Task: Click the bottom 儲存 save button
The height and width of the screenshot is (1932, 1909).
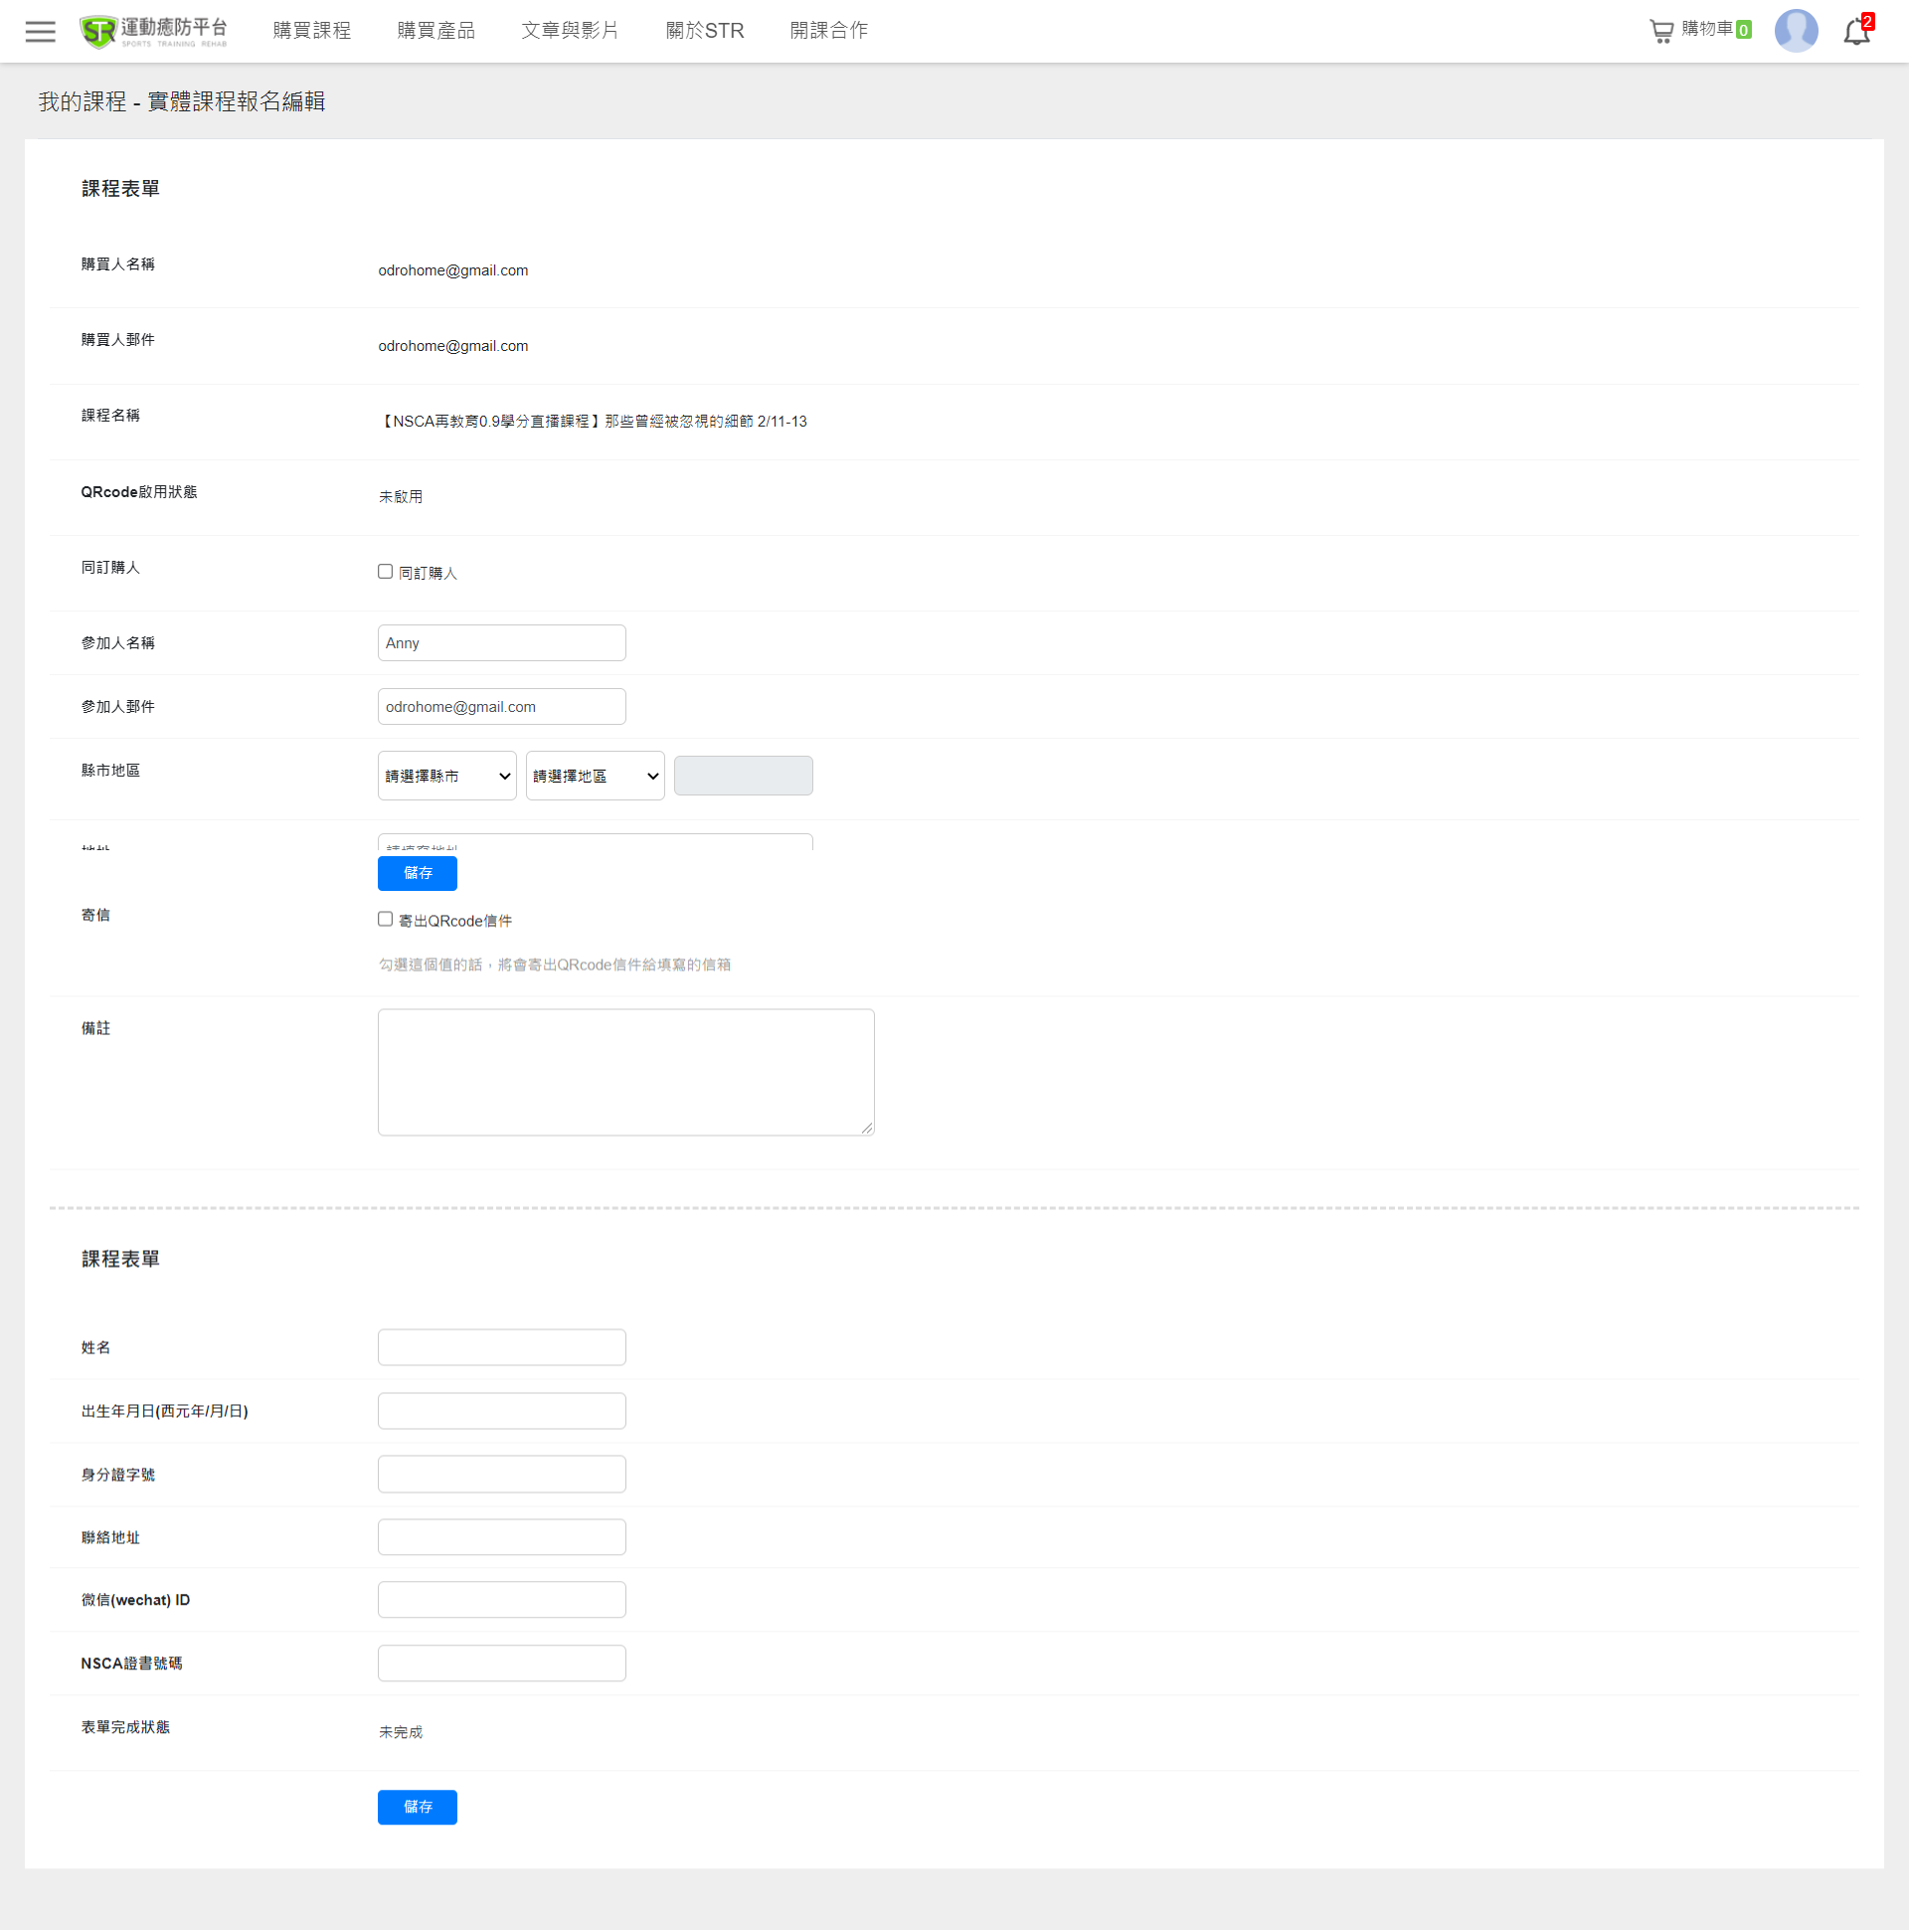Action: click(417, 1807)
